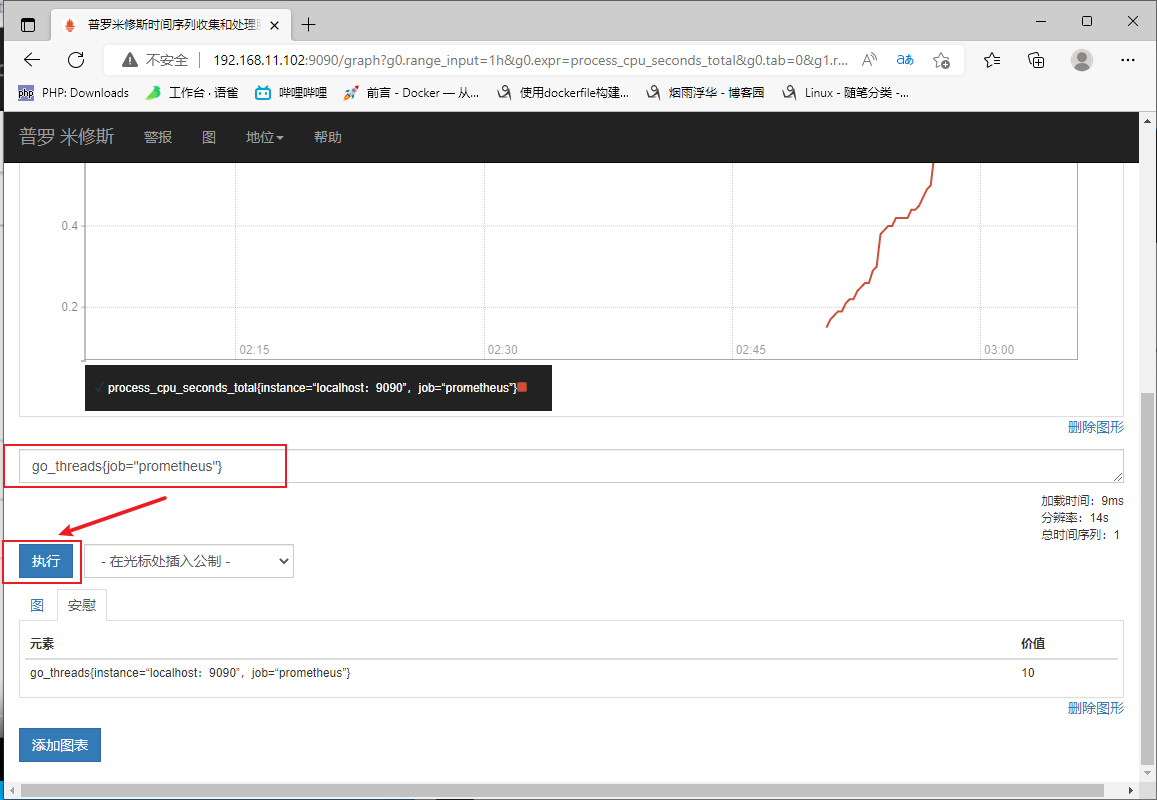The width and height of the screenshot is (1157, 800).
Task: Switch to the 图 graph tab
Action: pos(37,605)
